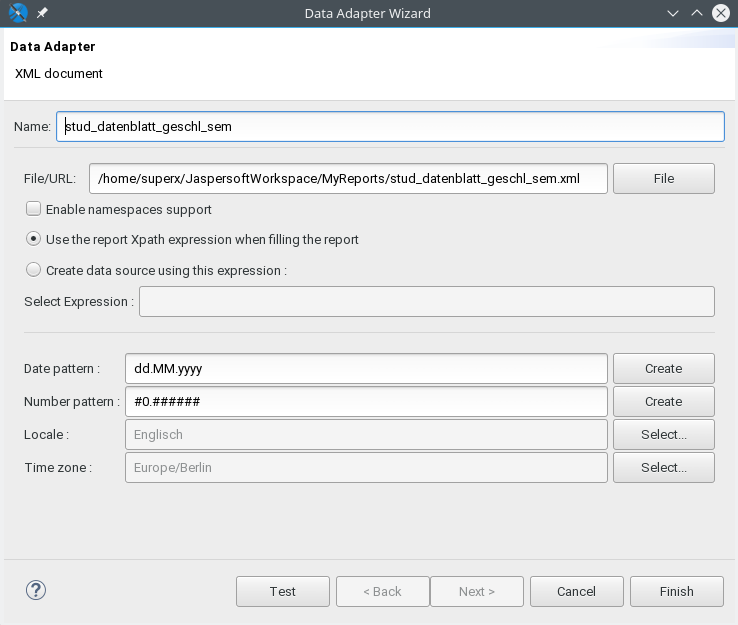Click the Date pattern input field
The height and width of the screenshot is (625, 738).
366,369
